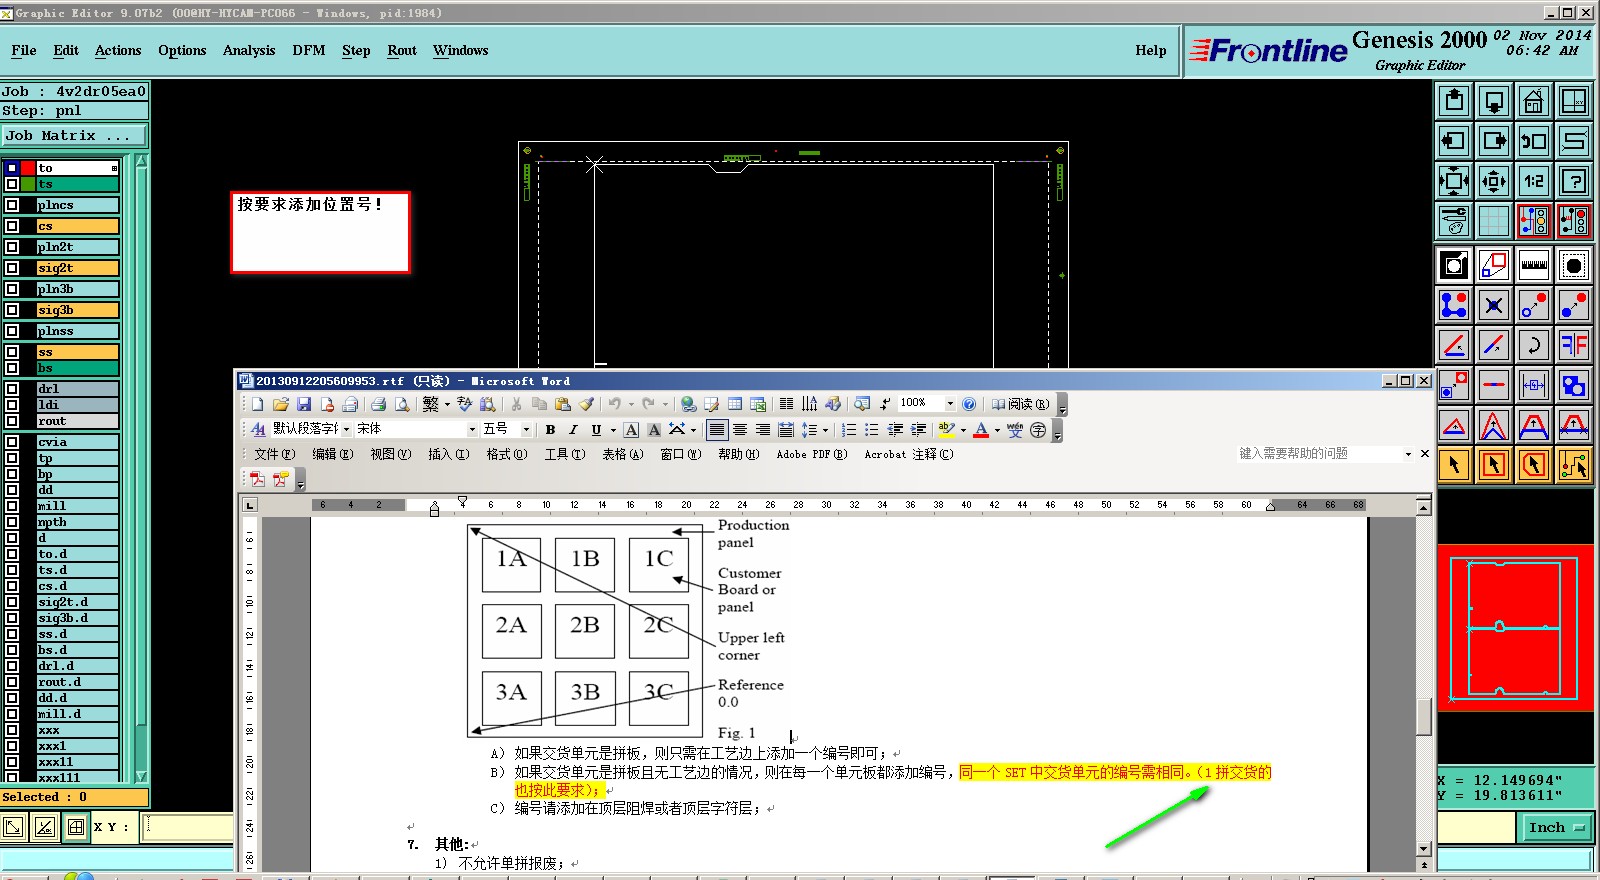Click the highlight color marker swatch
1600x880 pixels.
946,430
